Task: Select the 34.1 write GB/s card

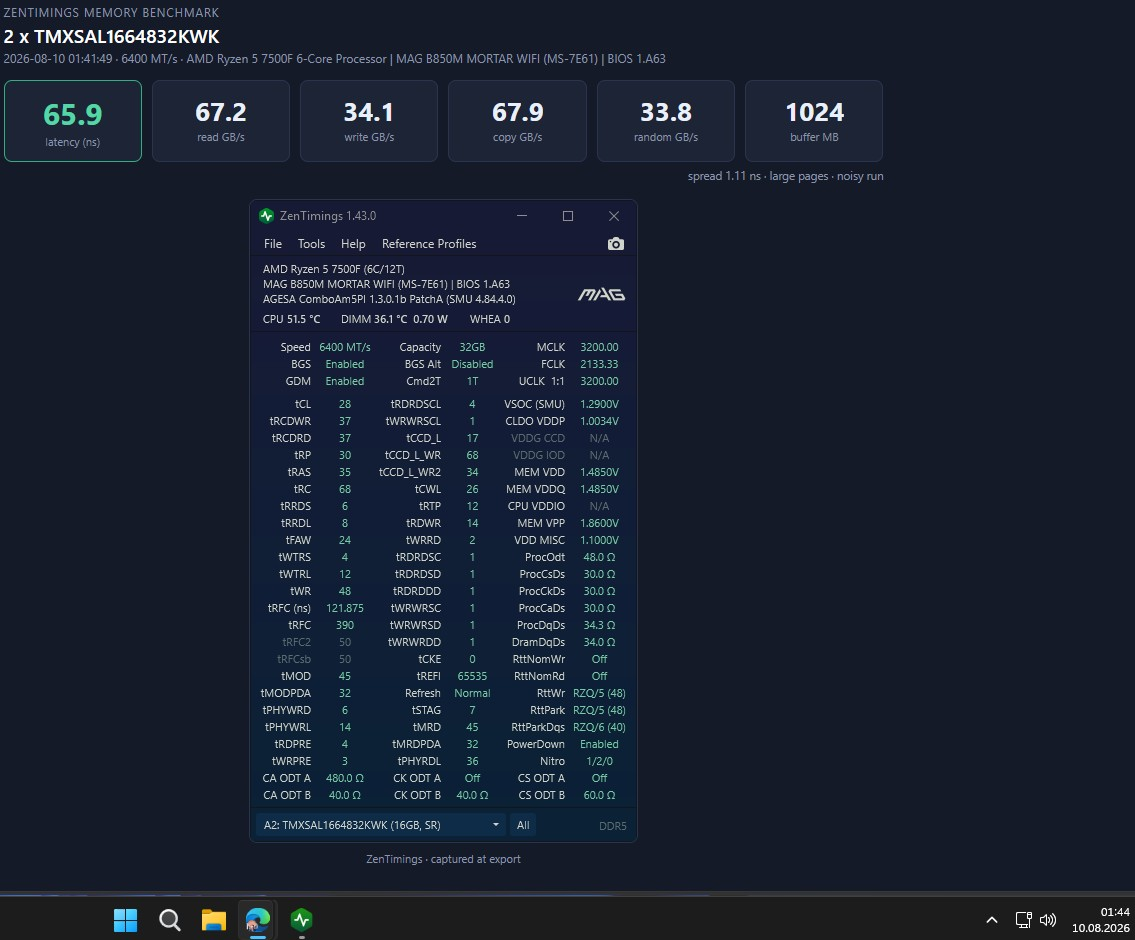Action: 368,121
